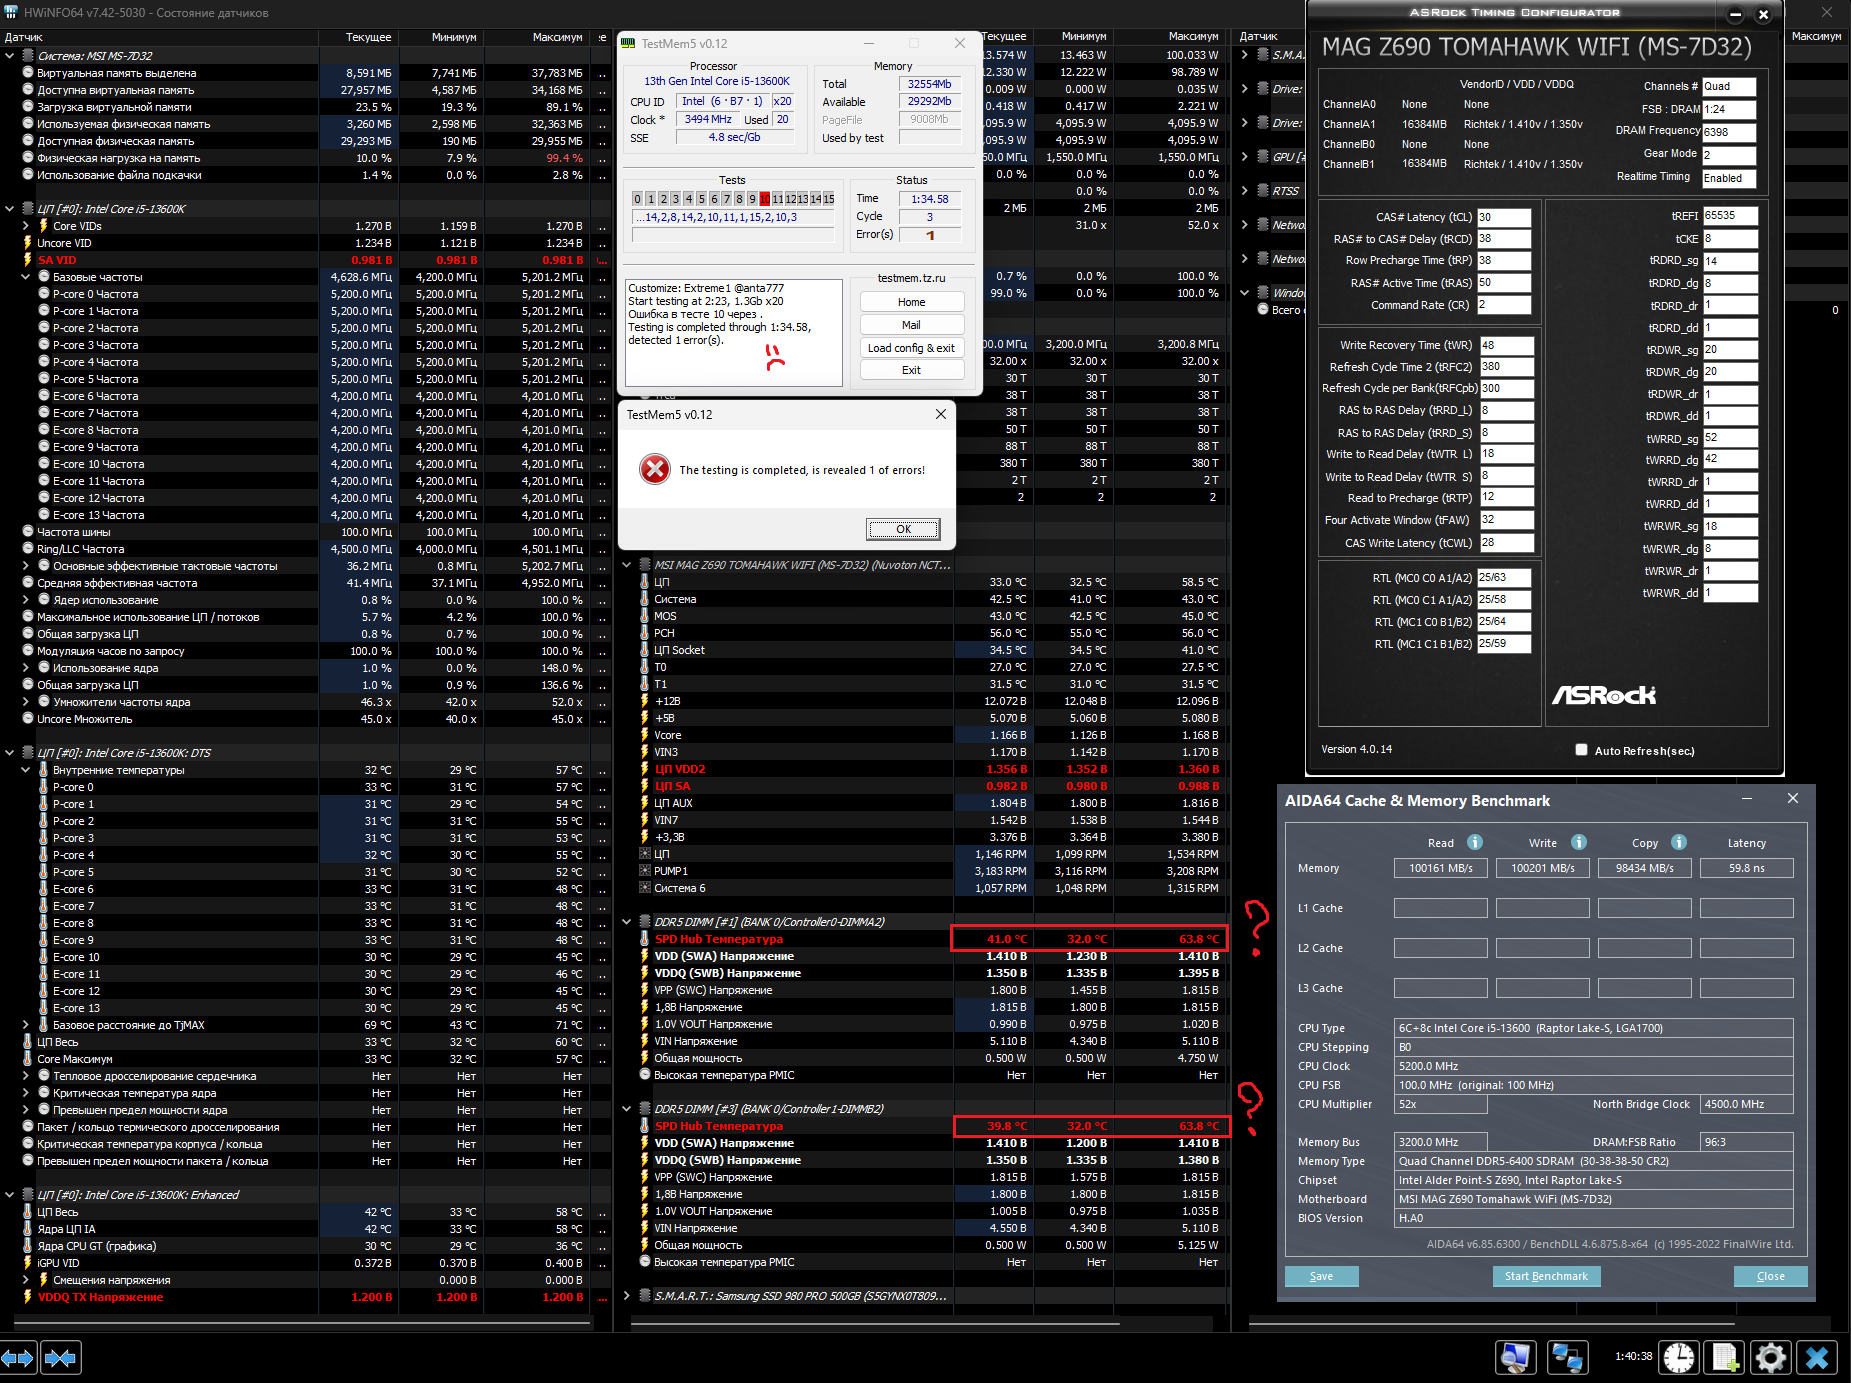This screenshot has height=1383, width=1851.
Task: Click the TestMem5 memory chip title icon
Action: 628,43
